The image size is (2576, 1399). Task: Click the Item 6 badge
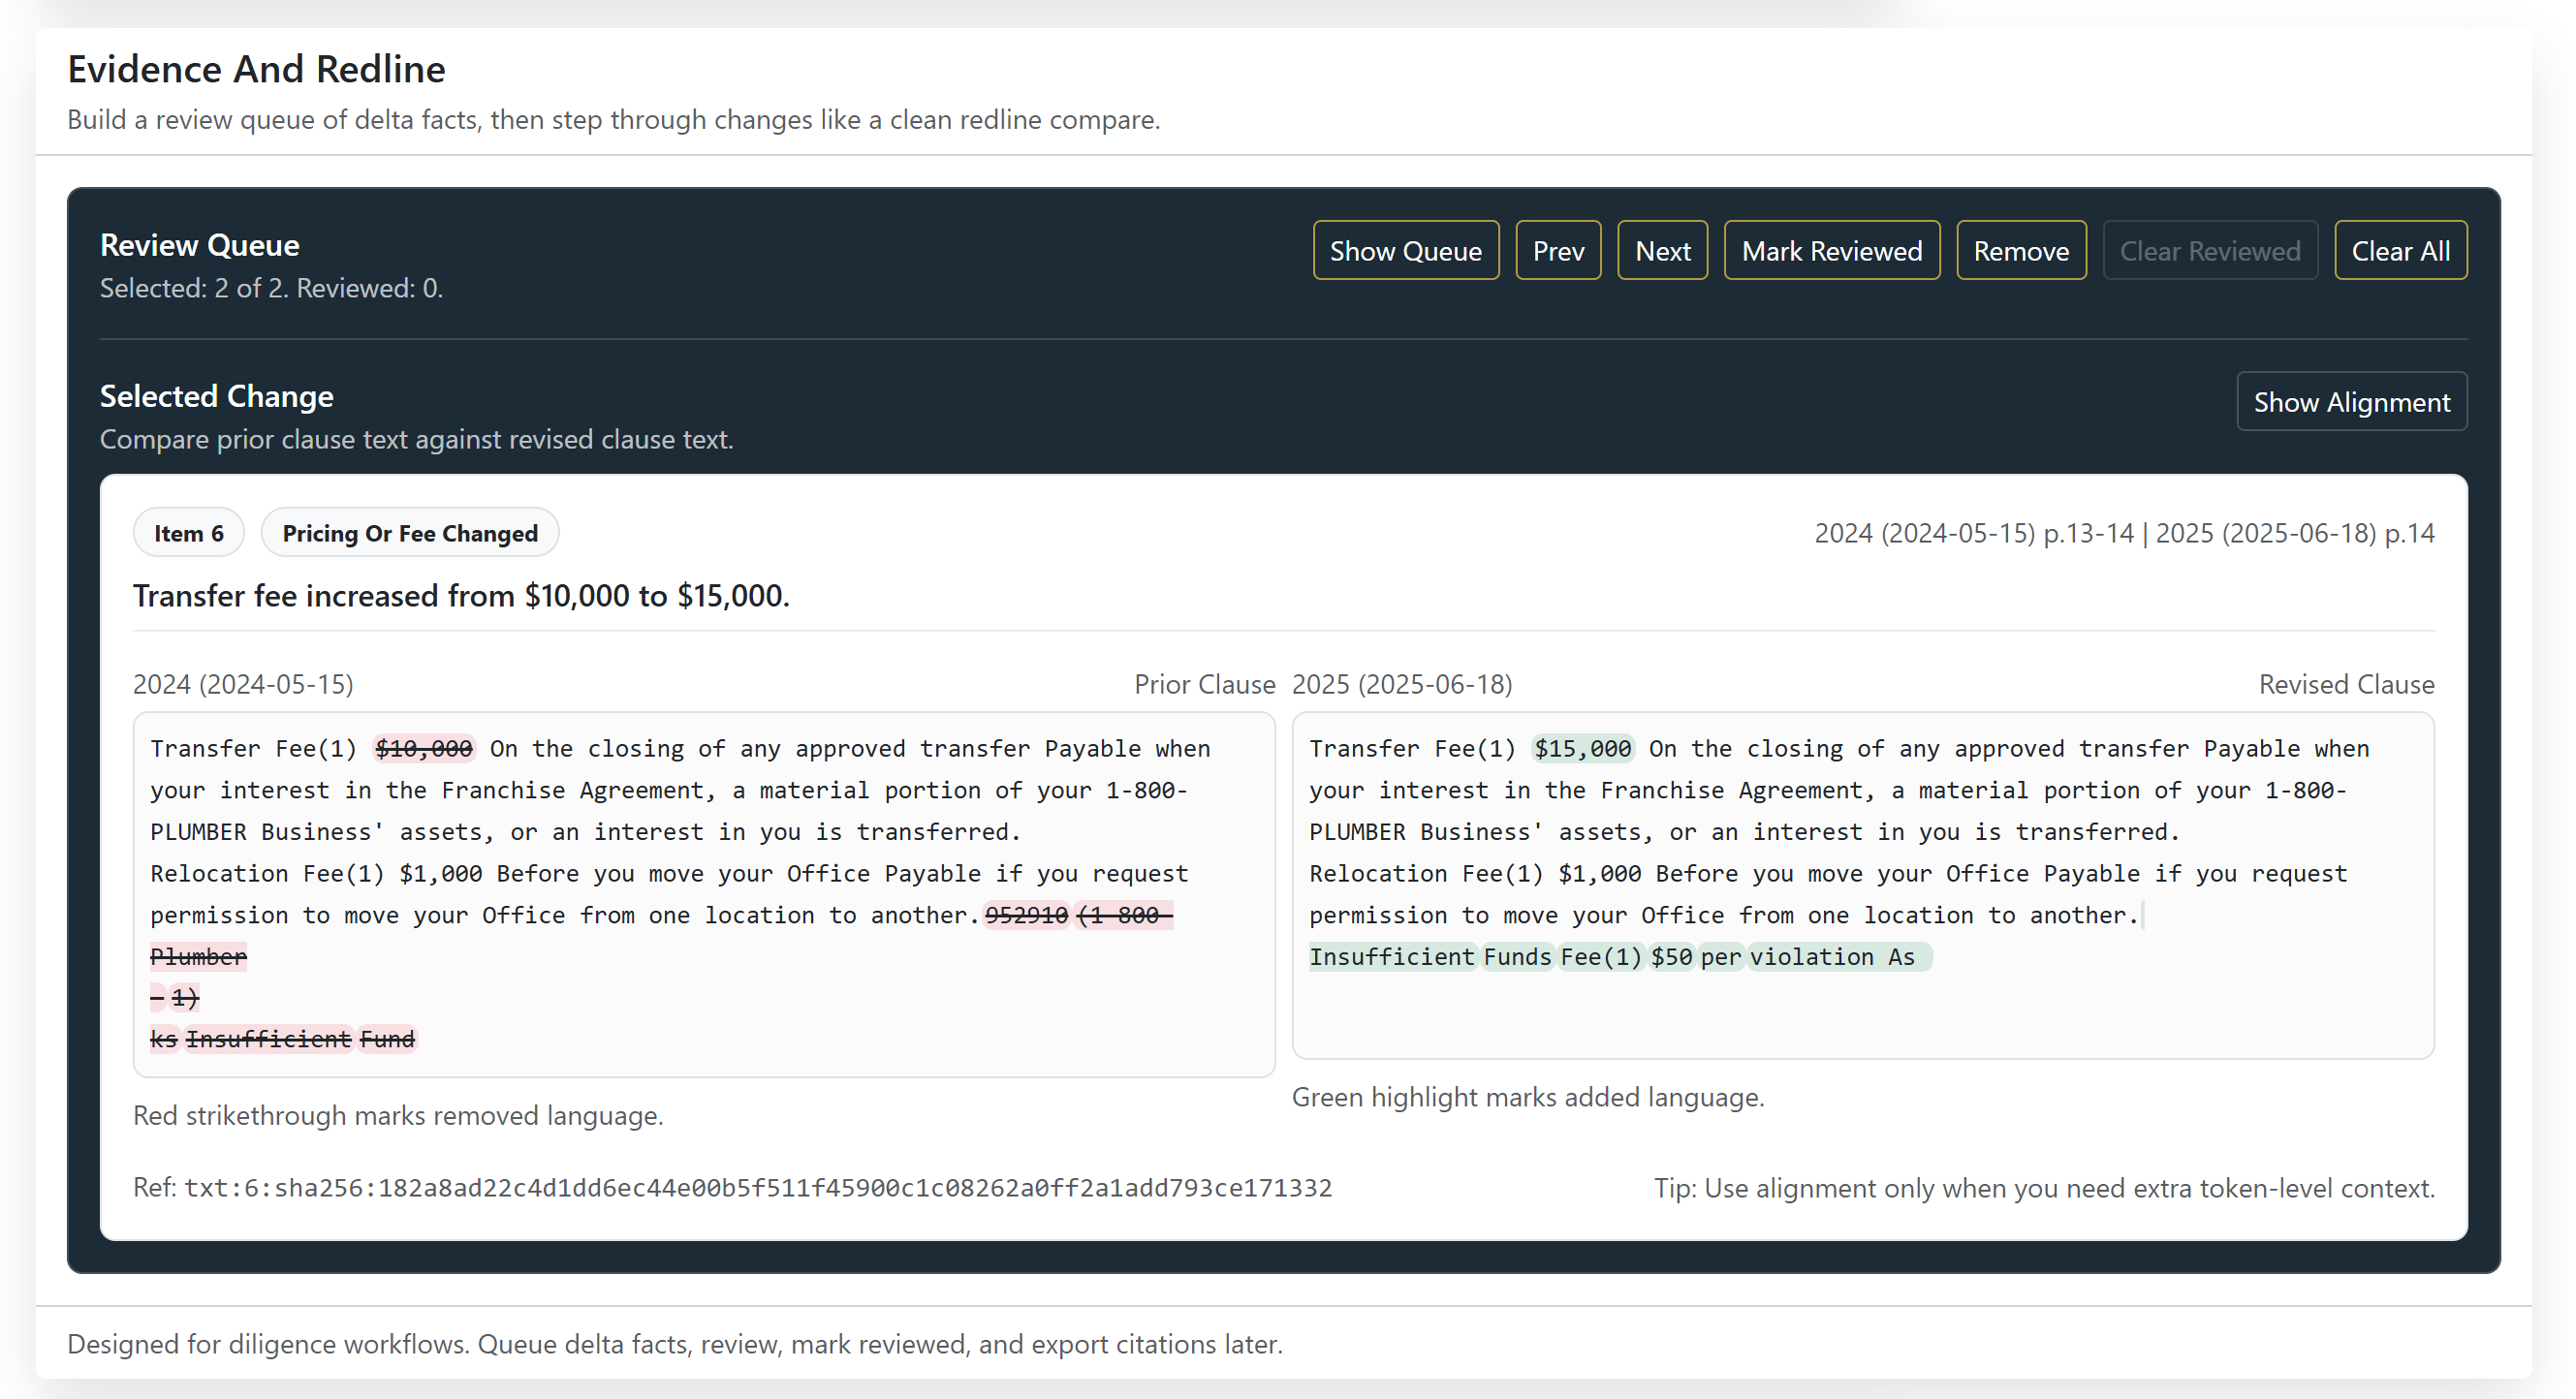click(x=188, y=533)
